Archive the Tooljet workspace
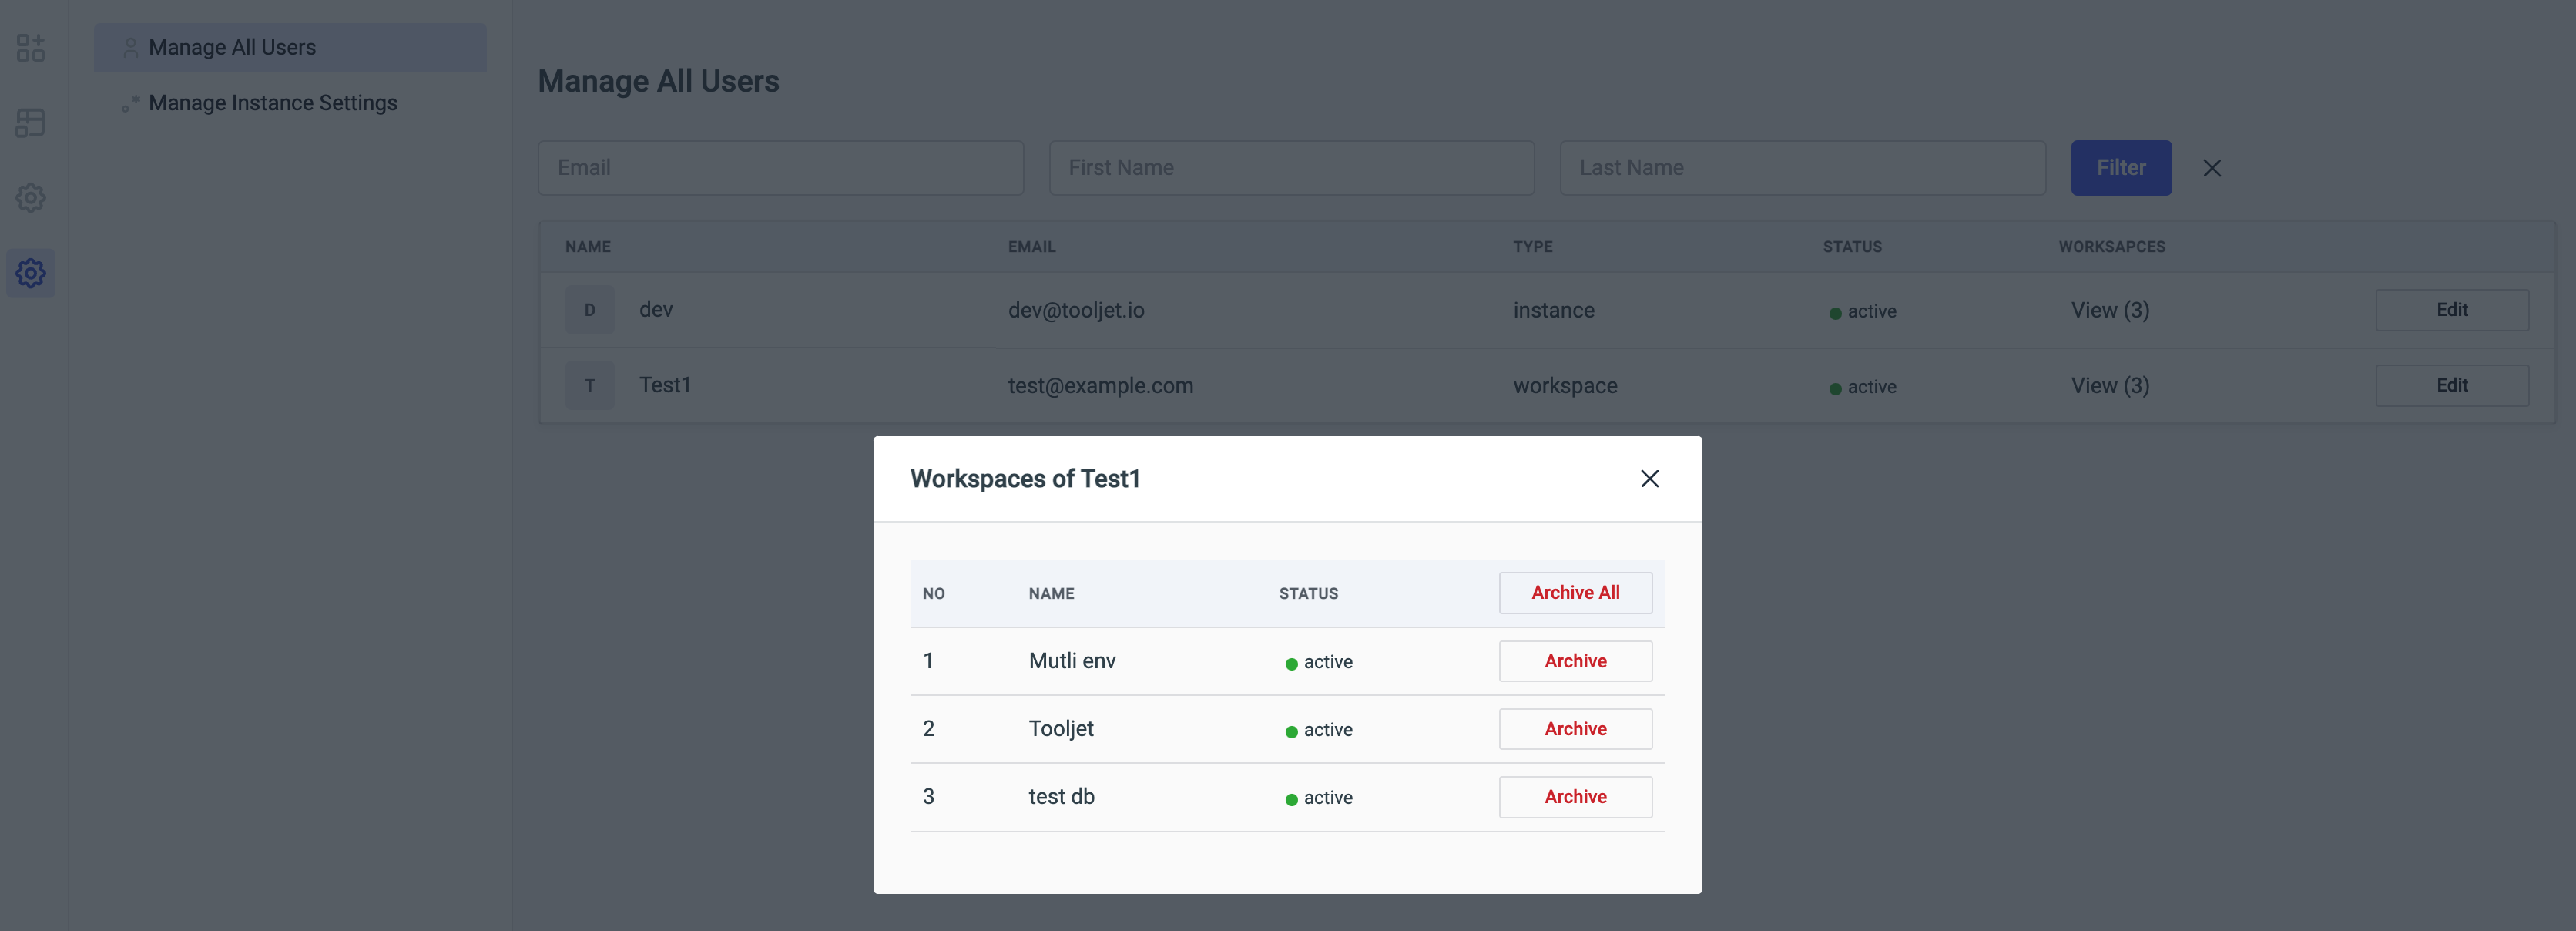 1574,729
